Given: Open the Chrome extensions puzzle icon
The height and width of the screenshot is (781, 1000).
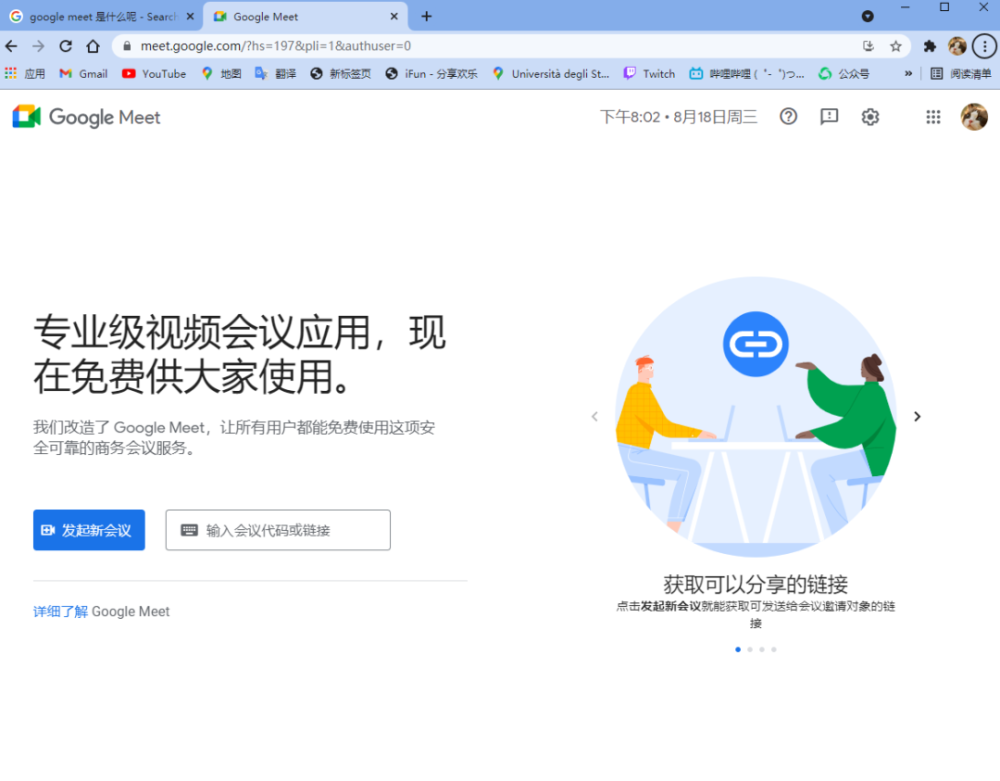Looking at the screenshot, I should click(x=929, y=46).
